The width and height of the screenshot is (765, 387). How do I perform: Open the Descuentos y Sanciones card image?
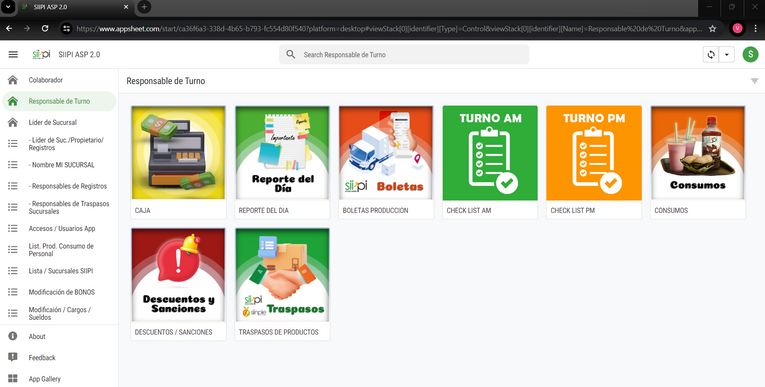(179, 275)
